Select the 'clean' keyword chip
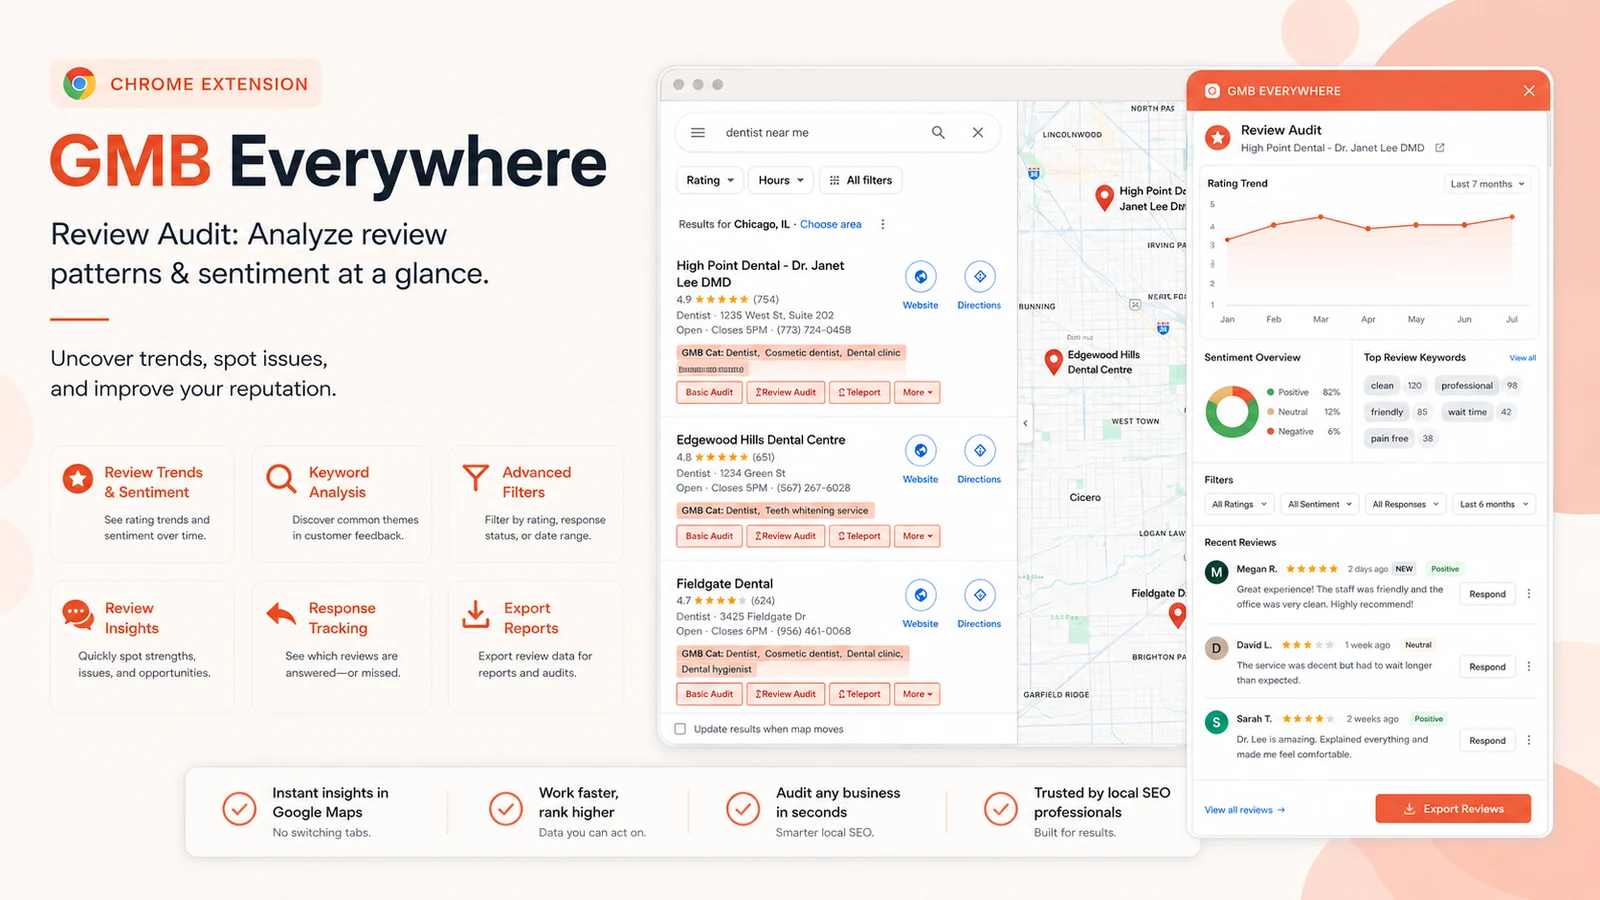Image resolution: width=1600 pixels, height=900 pixels. [1383, 386]
